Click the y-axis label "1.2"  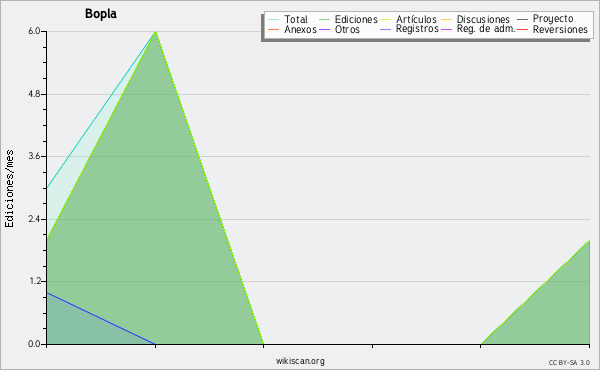[x=34, y=281]
